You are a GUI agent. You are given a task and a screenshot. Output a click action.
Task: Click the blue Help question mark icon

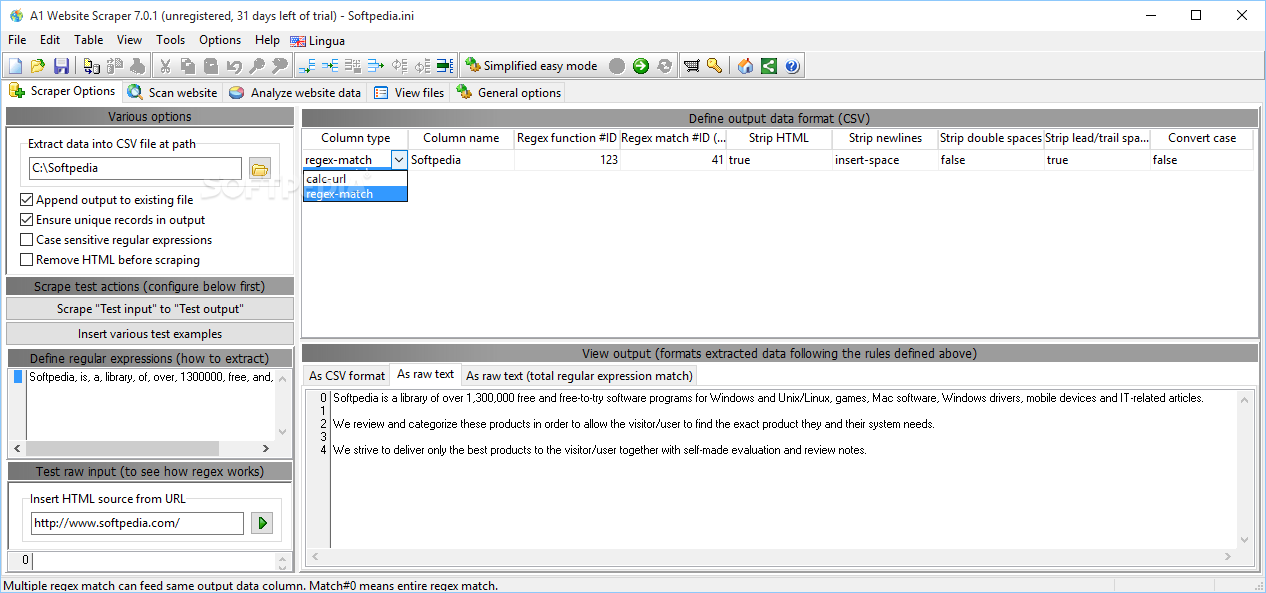(792, 66)
